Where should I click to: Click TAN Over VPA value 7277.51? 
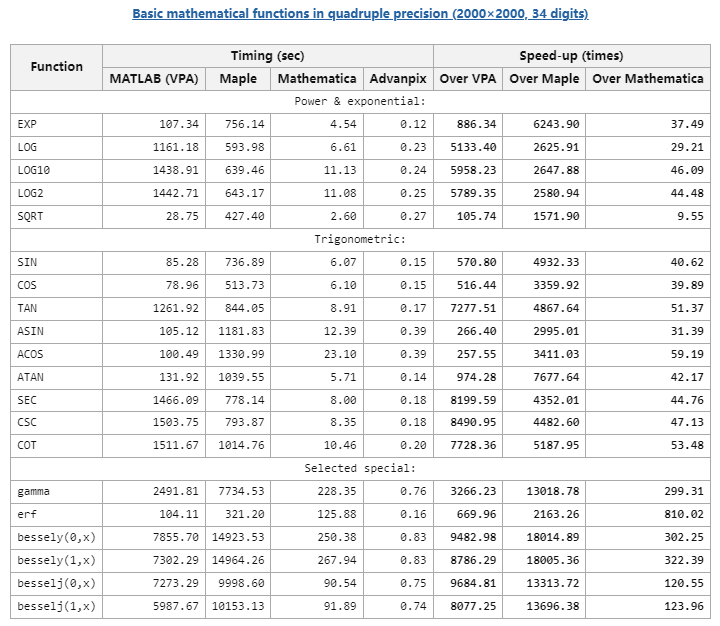(x=473, y=308)
